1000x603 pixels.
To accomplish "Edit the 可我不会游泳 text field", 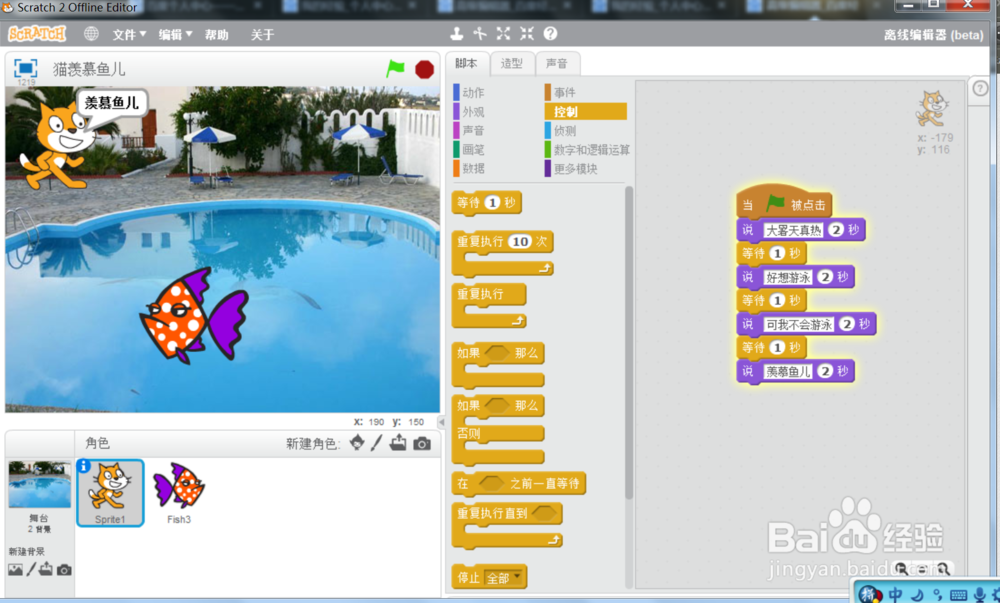I will click(x=798, y=324).
